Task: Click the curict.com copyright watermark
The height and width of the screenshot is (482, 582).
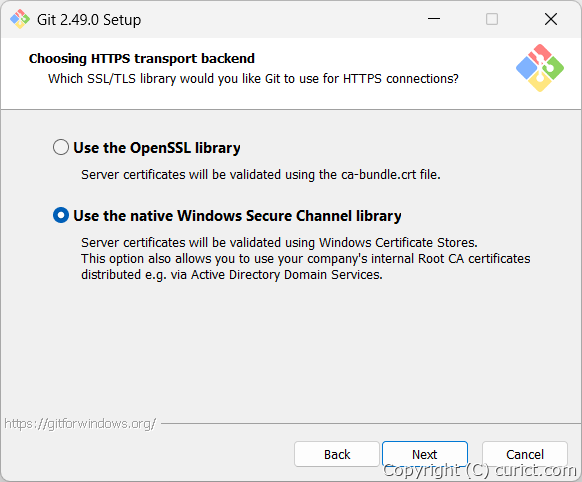Action: click(x=479, y=470)
